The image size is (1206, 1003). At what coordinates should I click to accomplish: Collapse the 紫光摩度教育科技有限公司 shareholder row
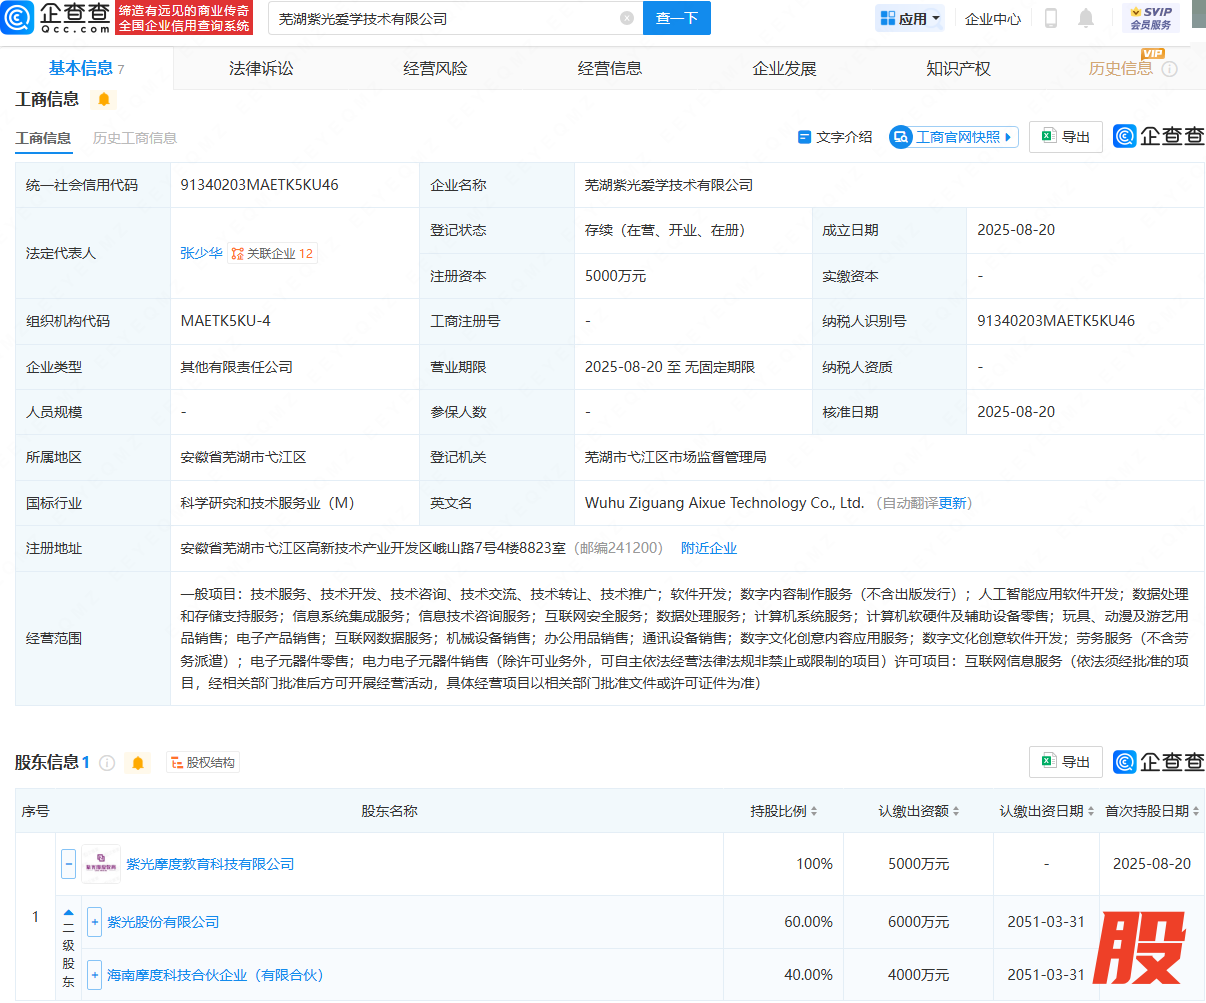68,864
